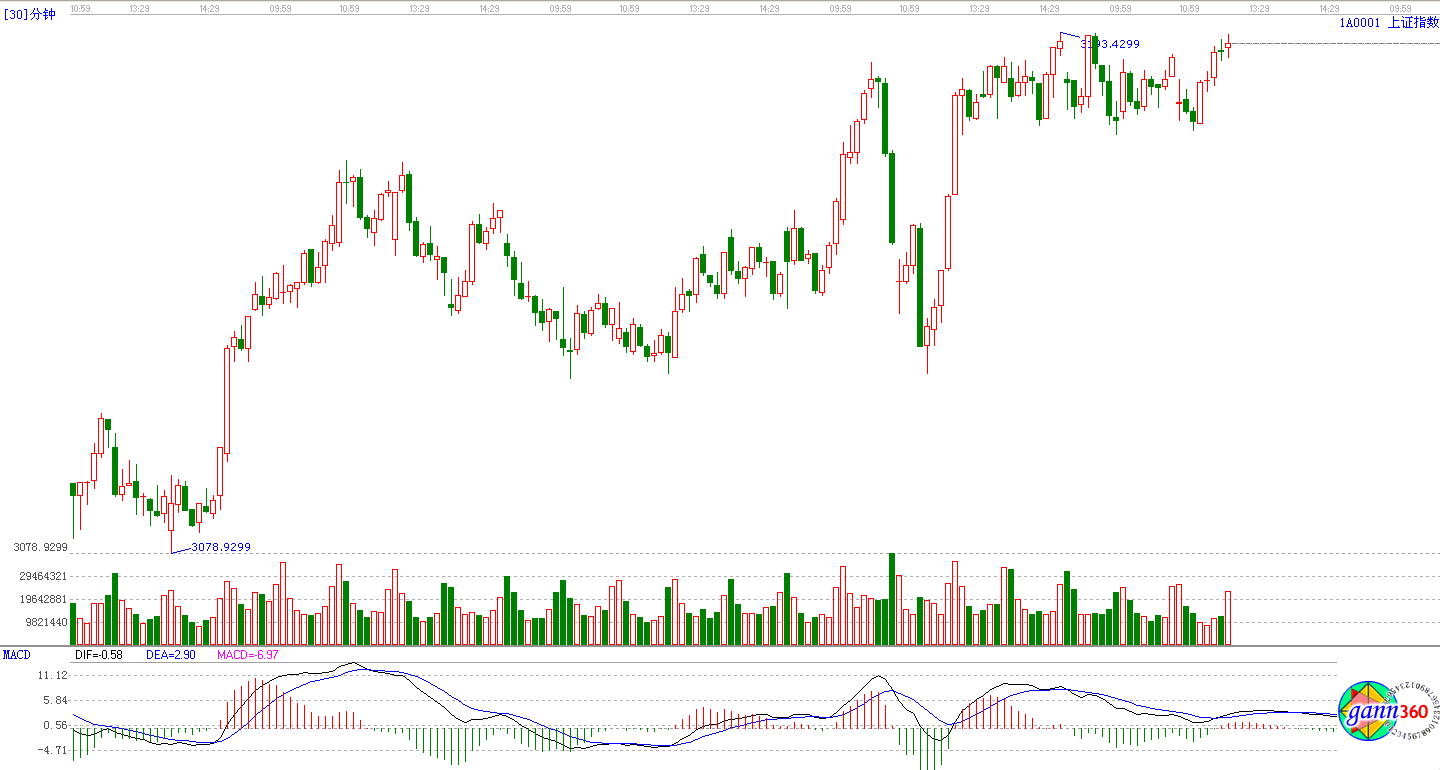The height and width of the screenshot is (770, 1440).
Task: Click the DIF=0.58 indicator value
Action: [x=99, y=654]
